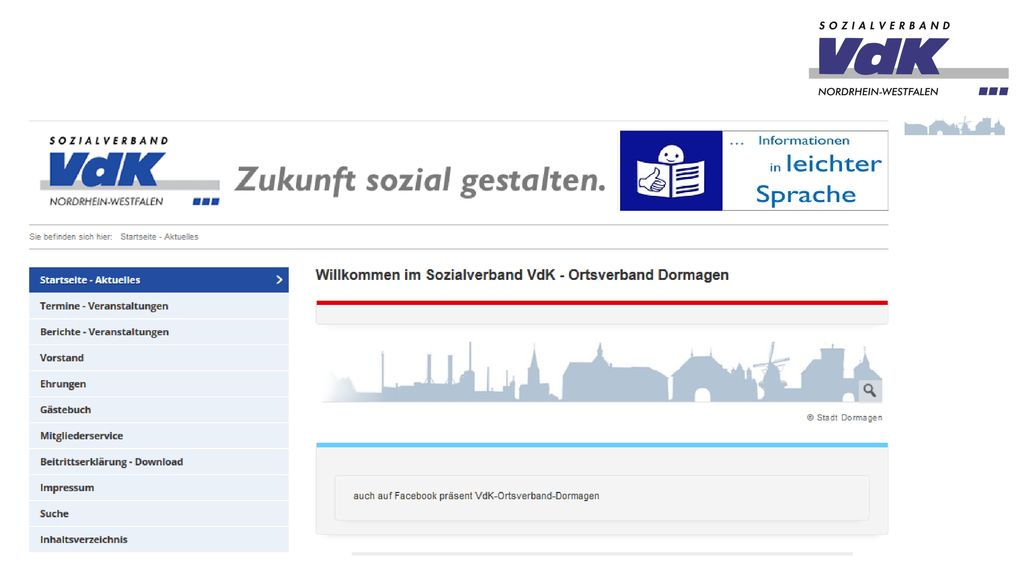
Task: Click the 'Sie befinden sich hier:' label
Action: (71, 237)
